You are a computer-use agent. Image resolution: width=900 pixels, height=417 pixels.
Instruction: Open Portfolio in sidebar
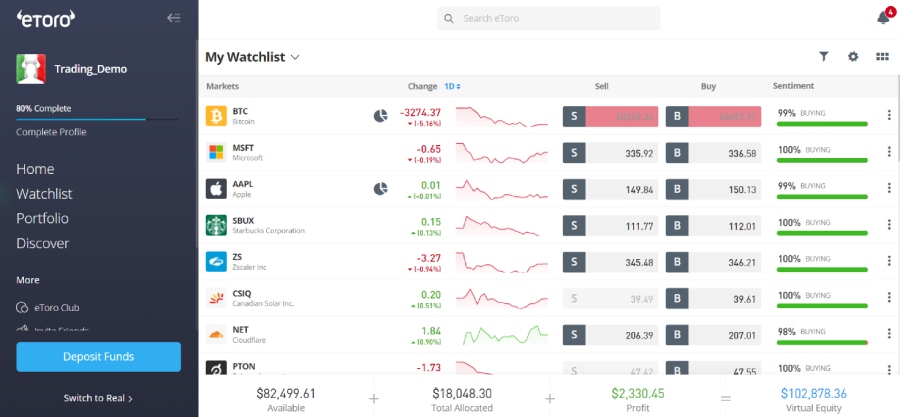click(x=42, y=219)
